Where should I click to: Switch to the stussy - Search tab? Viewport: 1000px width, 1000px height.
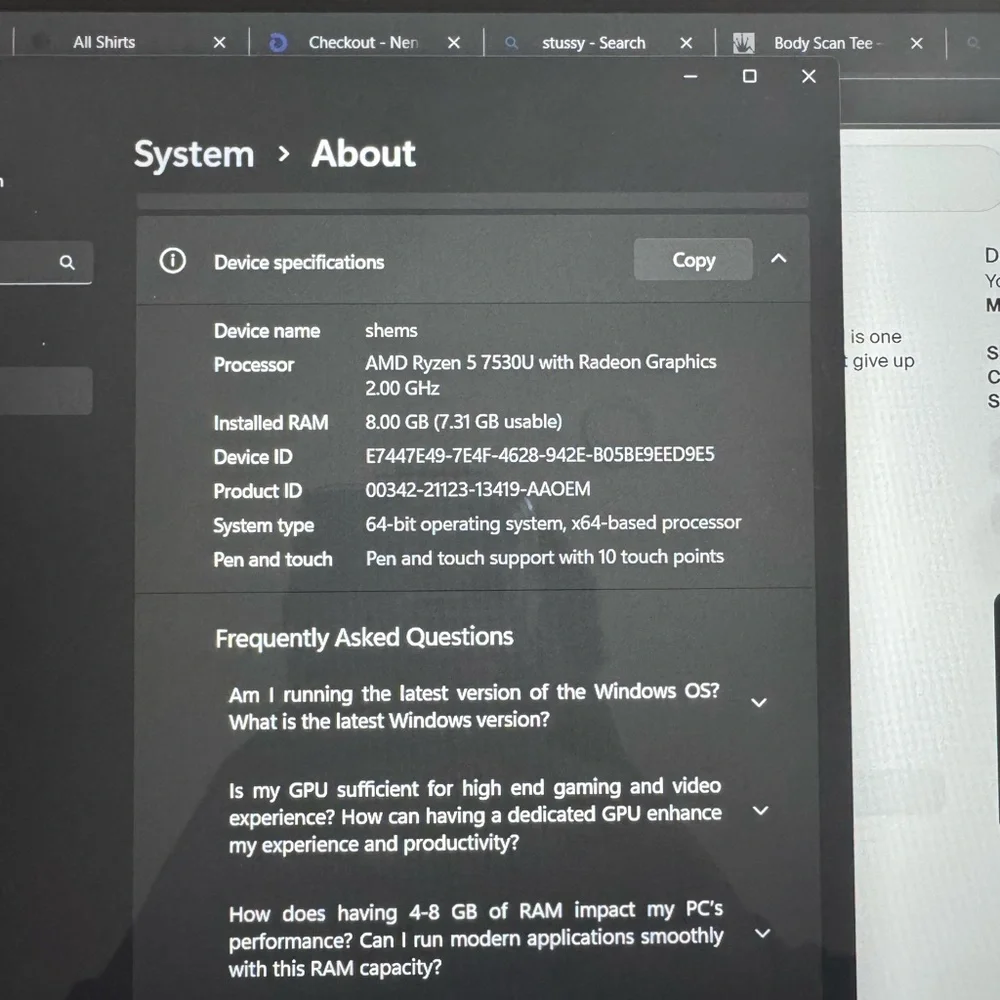pyautogui.click(x=594, y=43)
